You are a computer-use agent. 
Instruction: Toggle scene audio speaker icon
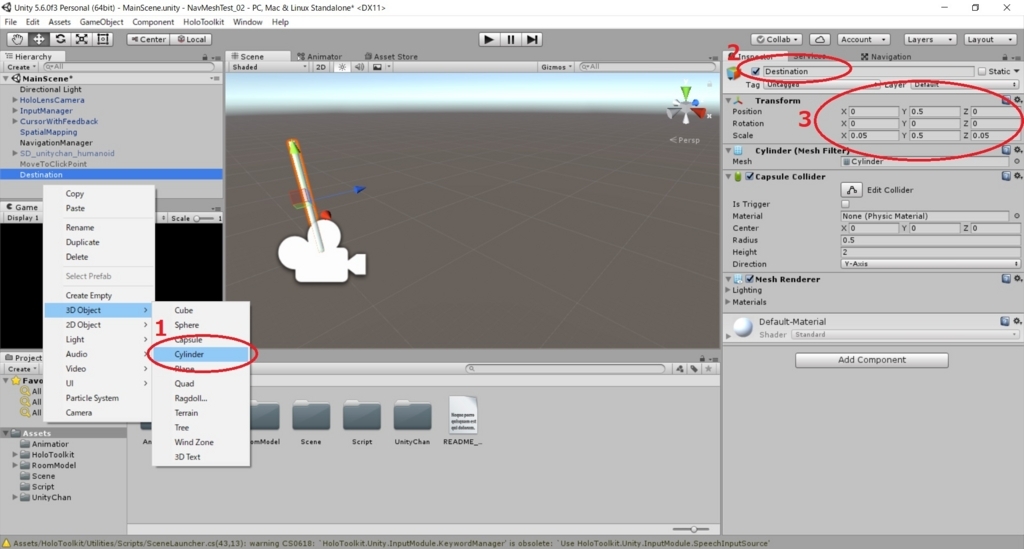point(359,67)
